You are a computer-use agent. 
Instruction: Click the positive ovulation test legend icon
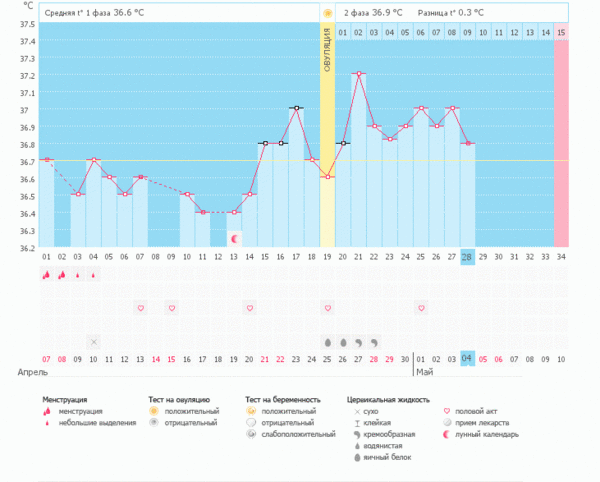click(x=154, y=411)
